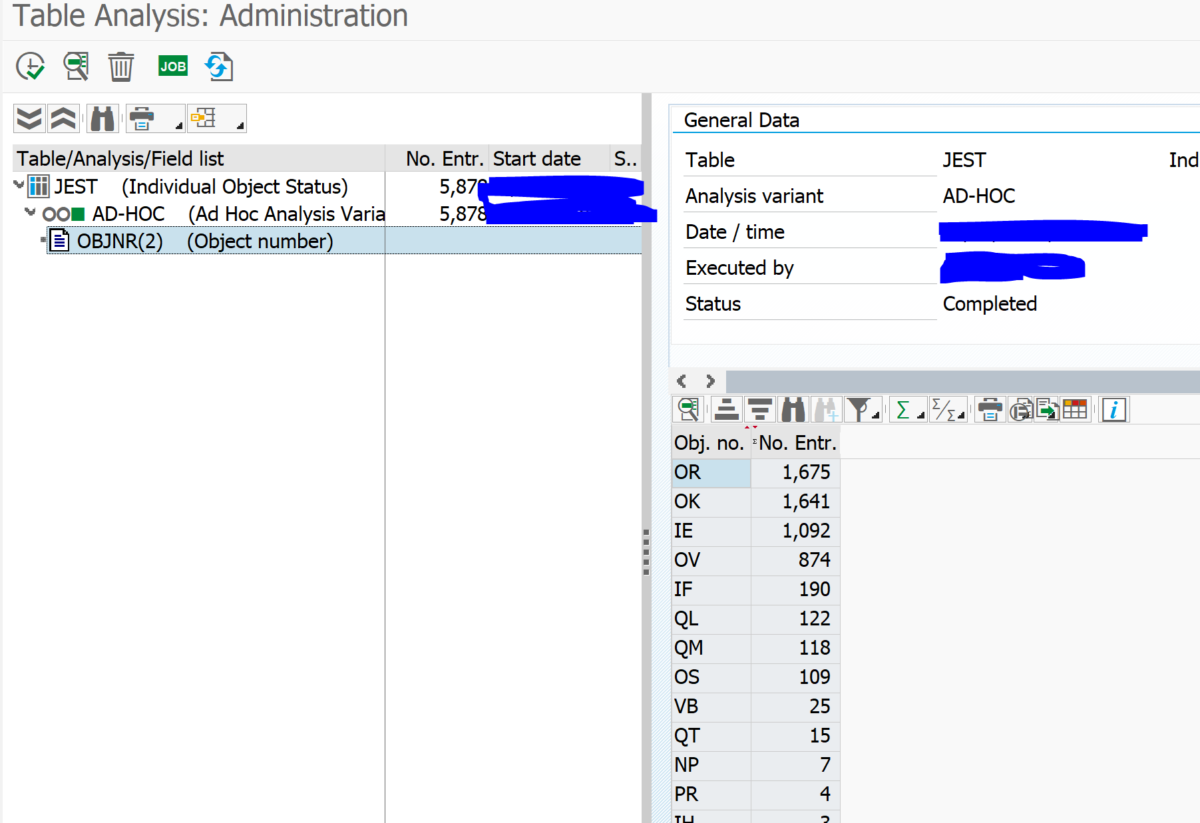Calculate a total using the sigma icon
This screenshot has width=1200, height=823.
pos(905,409)
